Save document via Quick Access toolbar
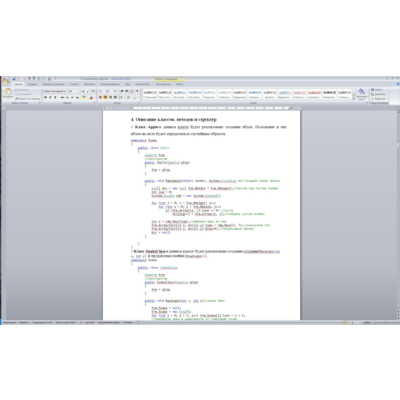Screen dimensions: 400x400 click(14, 79)
